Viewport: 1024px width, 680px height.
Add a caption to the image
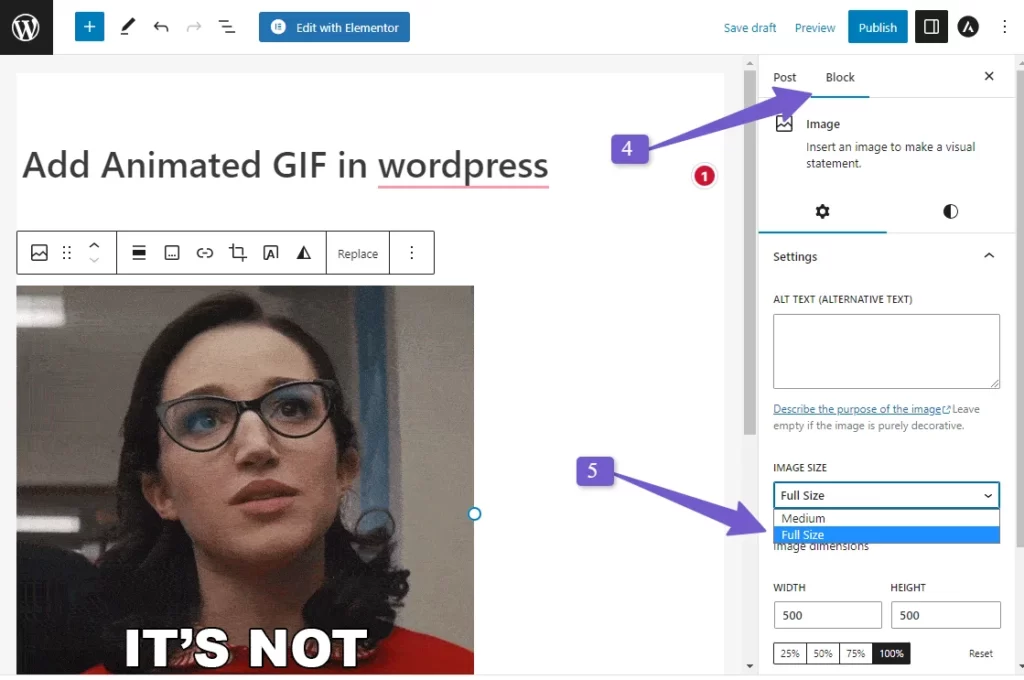click(x=172, y=253)
